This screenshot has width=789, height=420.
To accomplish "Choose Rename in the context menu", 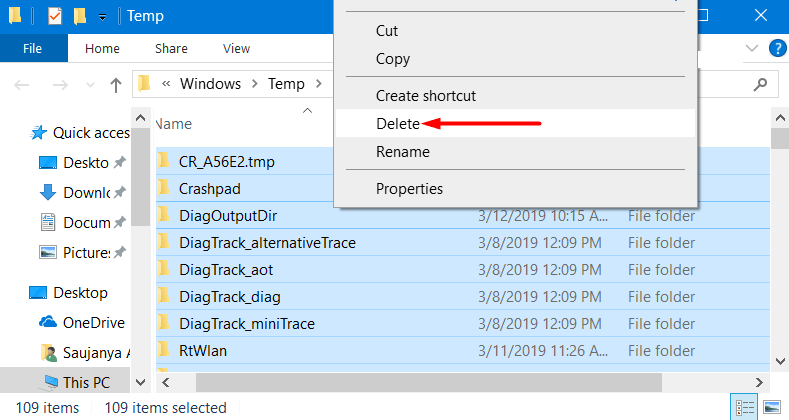I will (x=402, y=152).
